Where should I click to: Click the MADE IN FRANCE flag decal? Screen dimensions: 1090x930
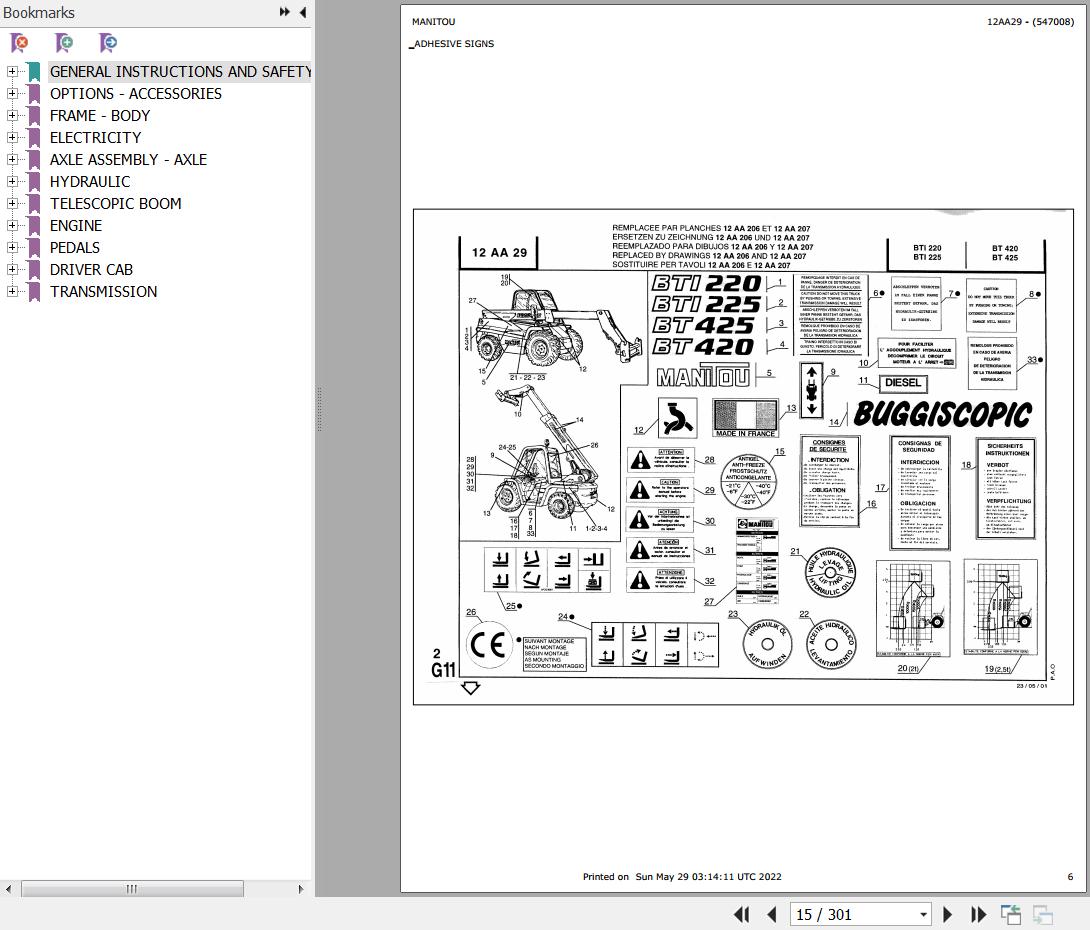coord(745,418)
